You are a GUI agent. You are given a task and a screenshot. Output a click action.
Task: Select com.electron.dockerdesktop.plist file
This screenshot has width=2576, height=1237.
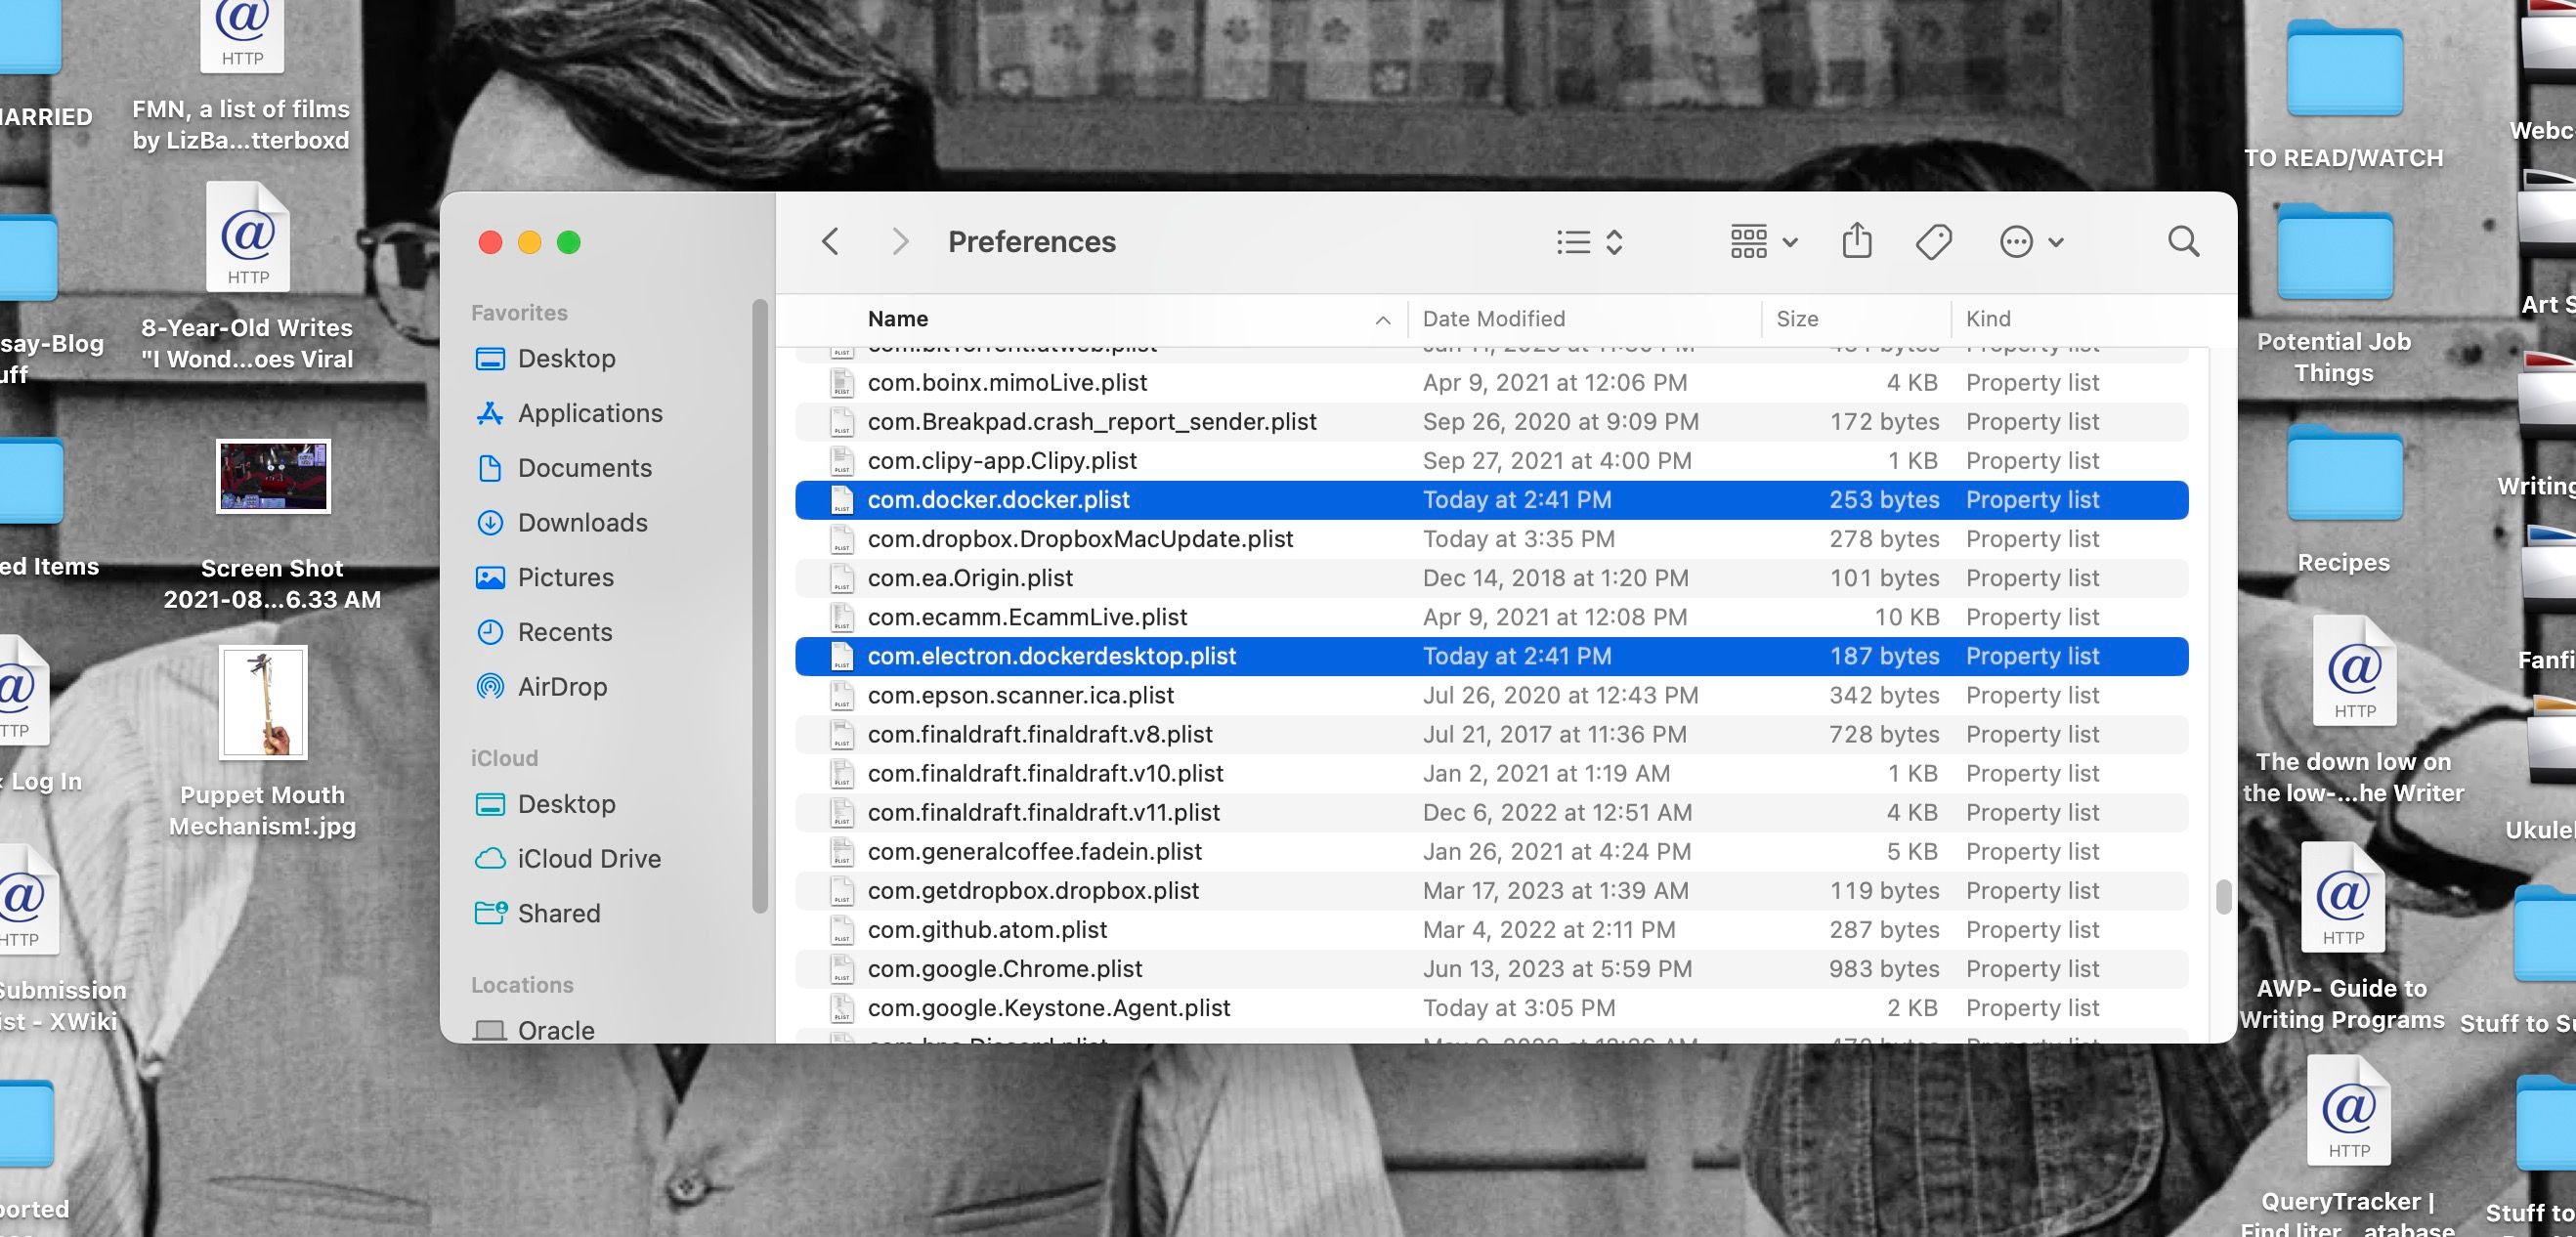1052,656
